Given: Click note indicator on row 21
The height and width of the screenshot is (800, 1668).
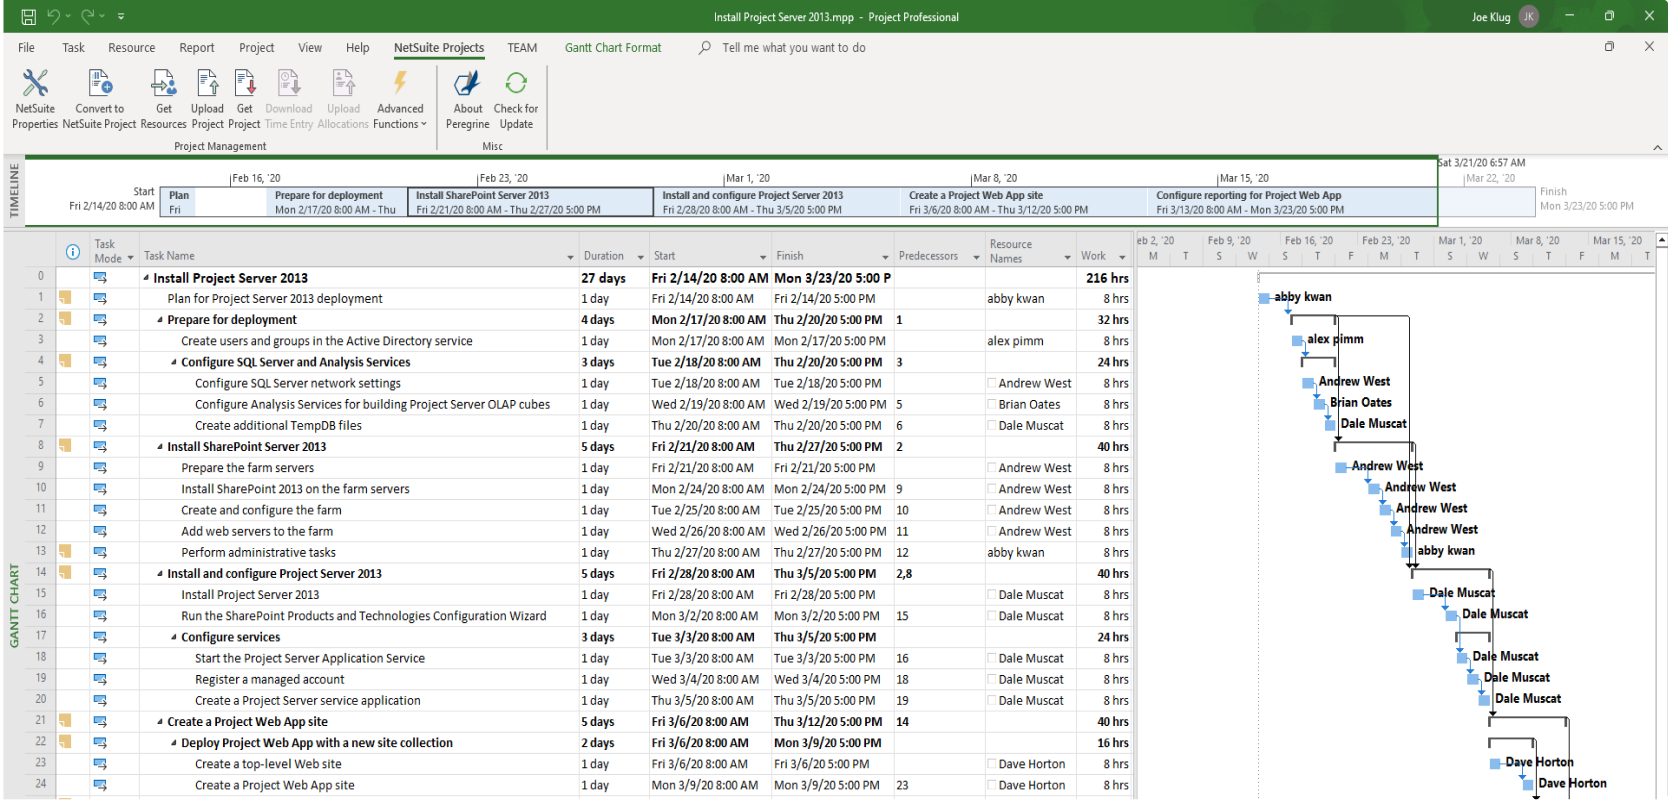Looking at the screenshot, I should (x=65, y=721).
